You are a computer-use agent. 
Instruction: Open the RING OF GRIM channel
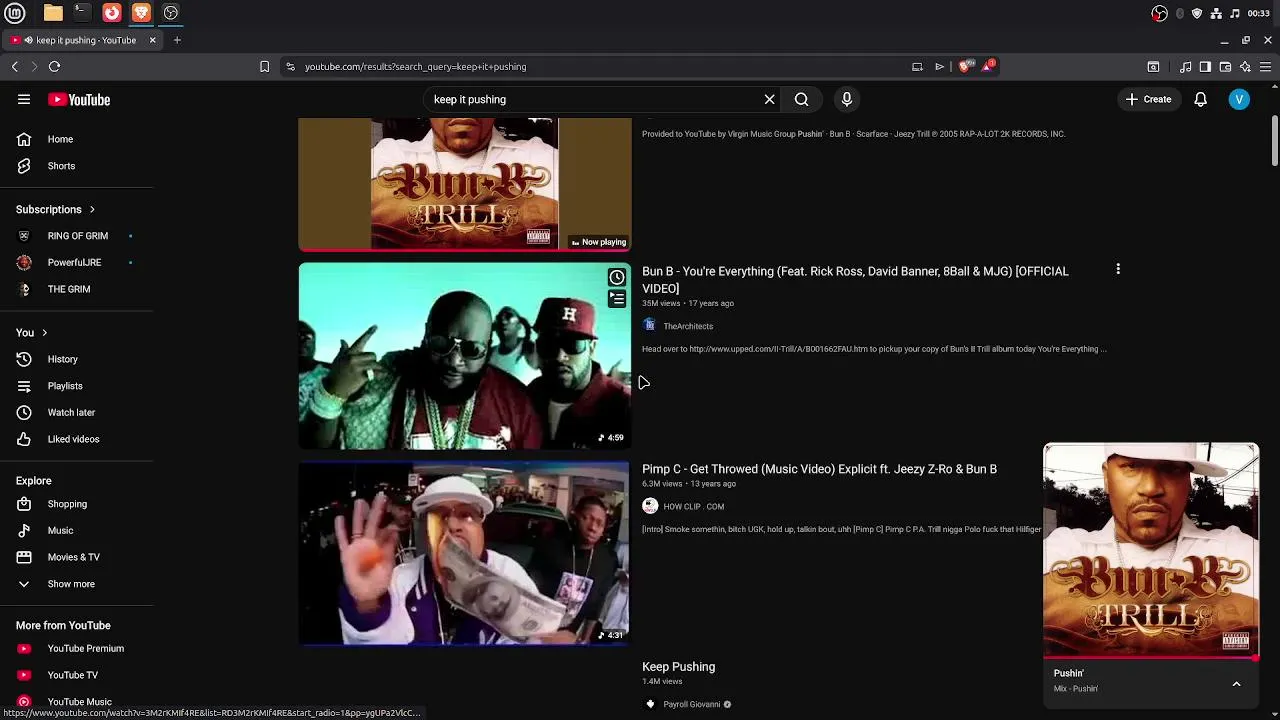78,236
